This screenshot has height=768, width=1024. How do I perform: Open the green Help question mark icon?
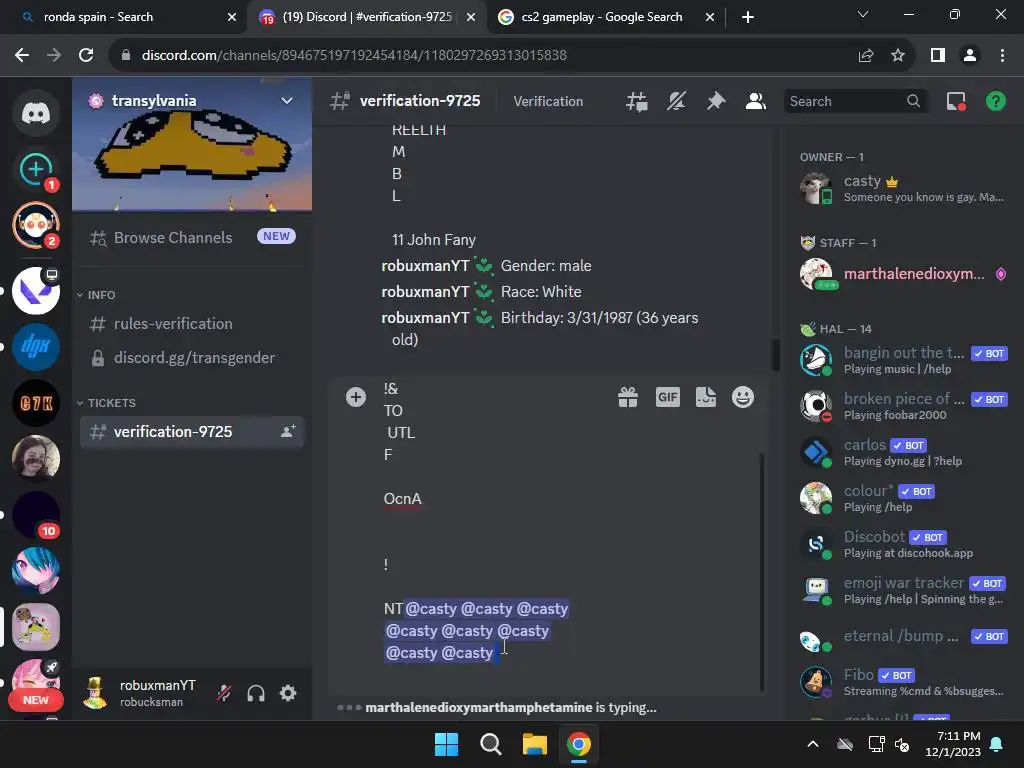click(995, 101)
